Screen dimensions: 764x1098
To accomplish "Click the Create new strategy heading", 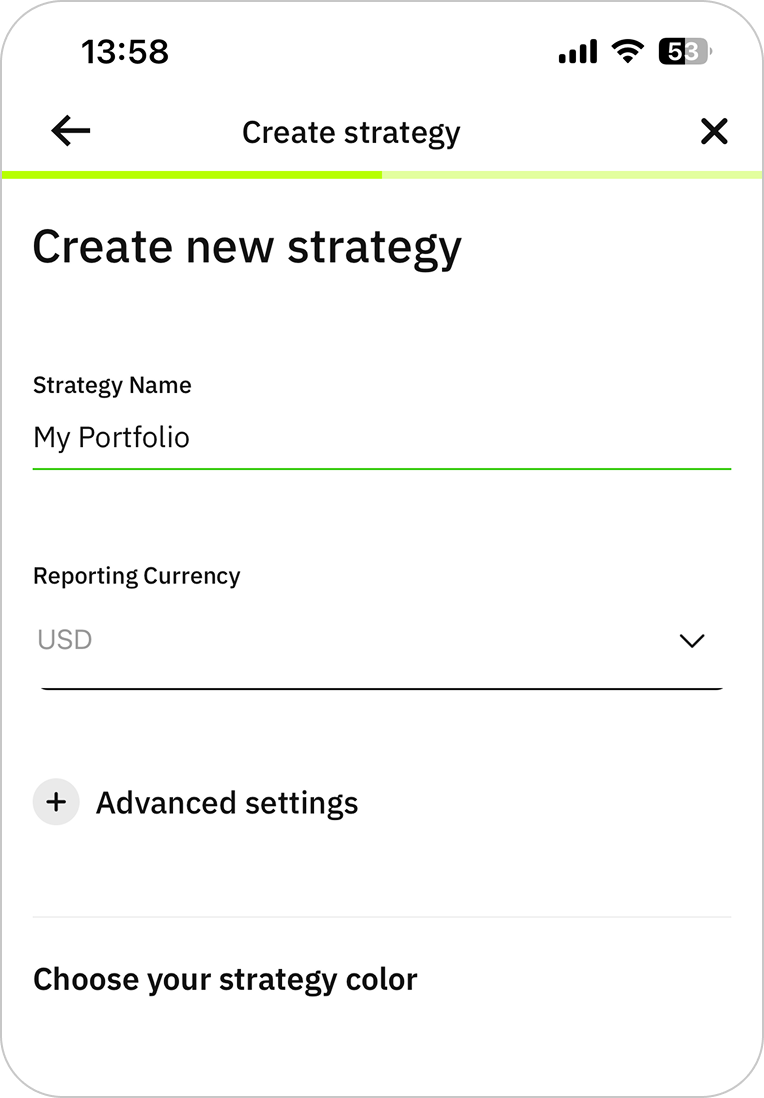I will [247, 247].
